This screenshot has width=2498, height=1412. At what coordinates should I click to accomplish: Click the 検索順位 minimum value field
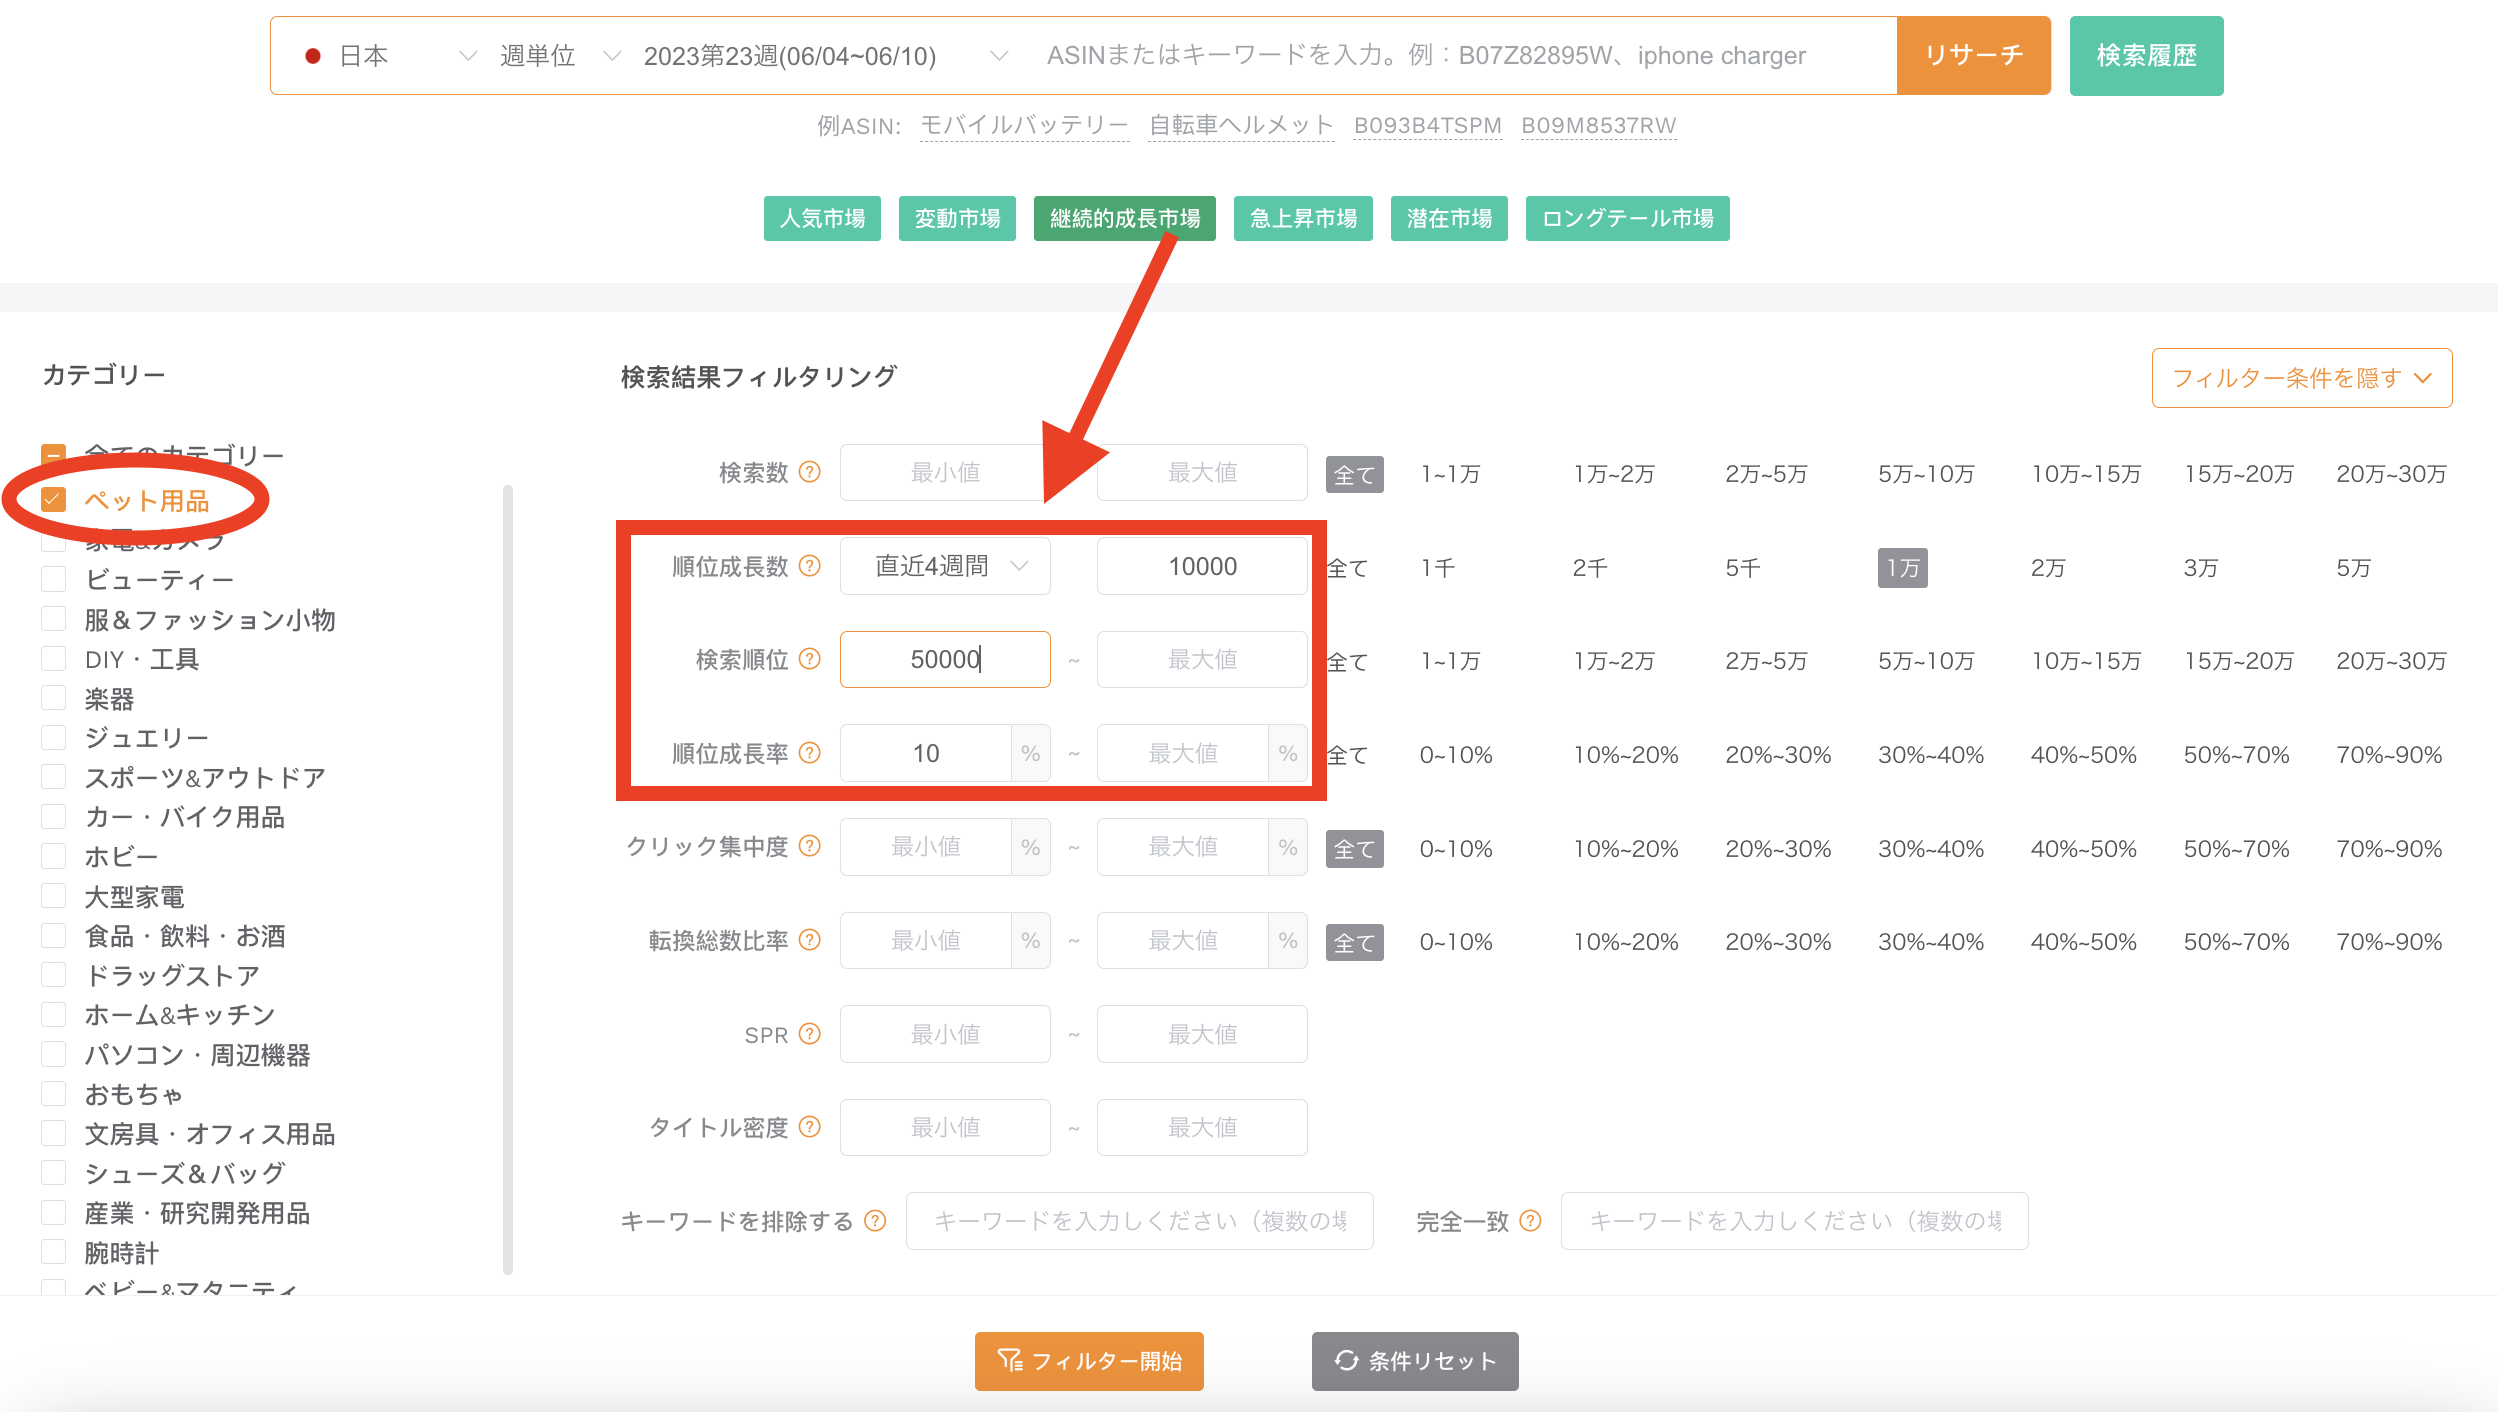[x=945, y=659]
